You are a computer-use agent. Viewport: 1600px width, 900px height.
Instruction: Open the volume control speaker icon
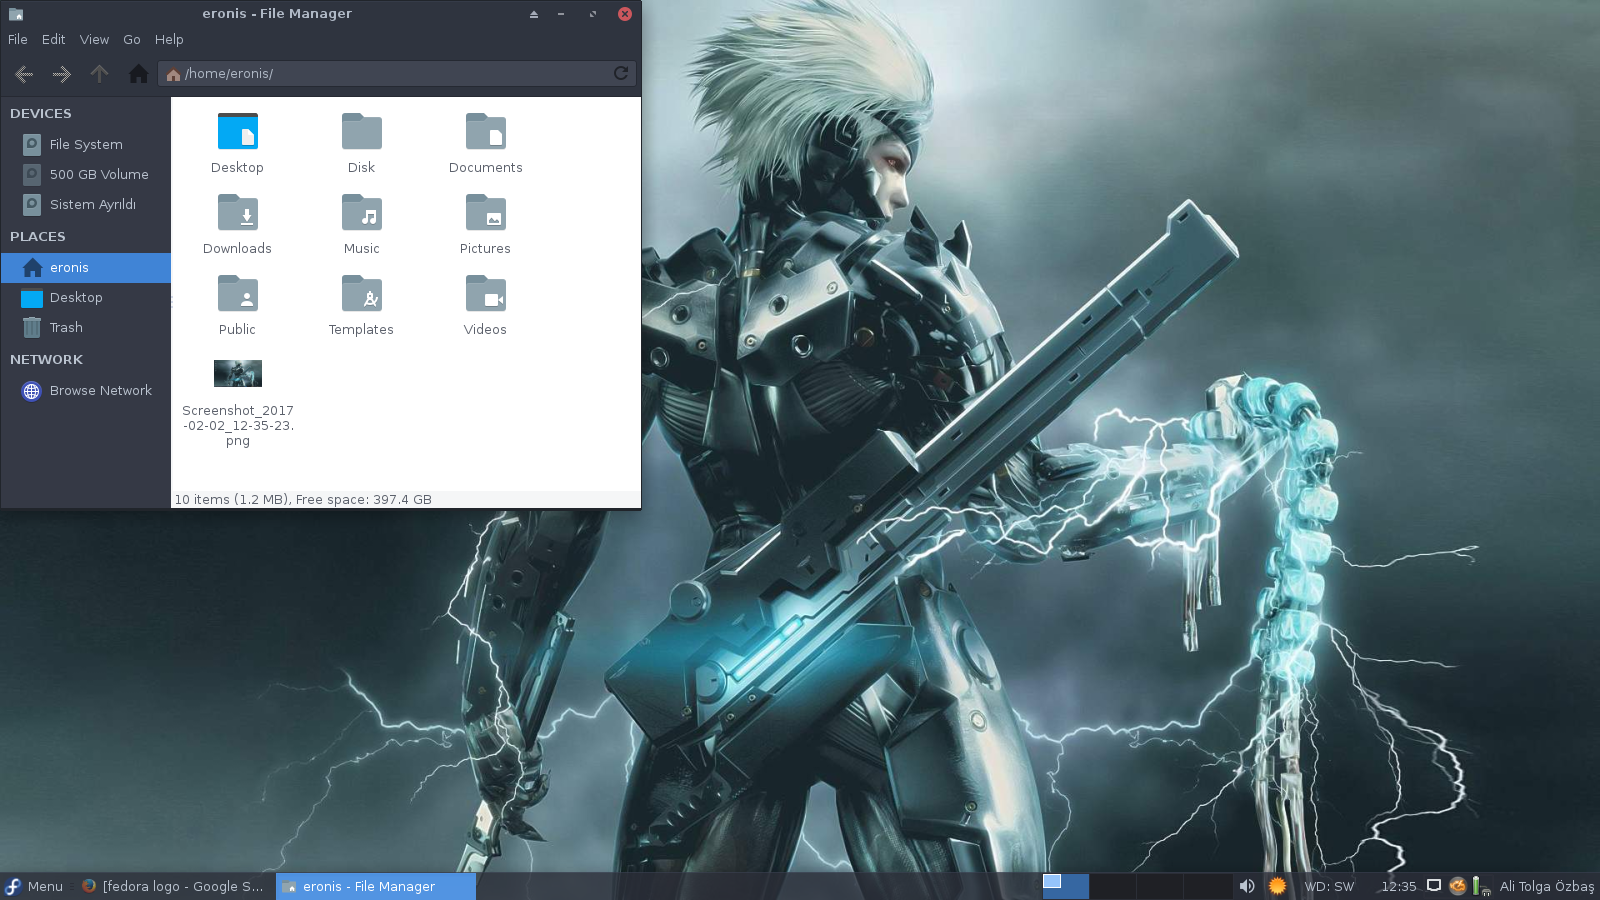[x=1247, y=886]
